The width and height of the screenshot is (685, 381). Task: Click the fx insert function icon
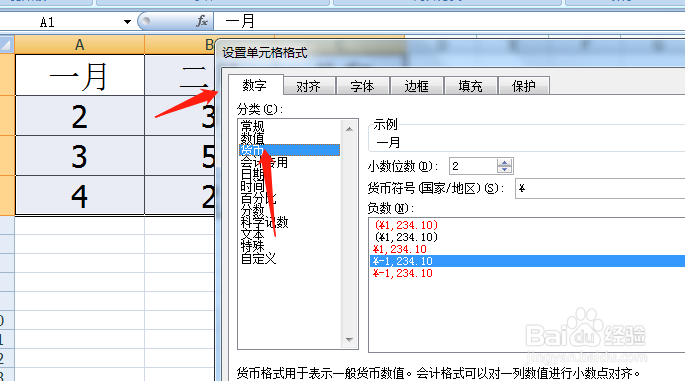pyautogui.click(x=202, y=21)
